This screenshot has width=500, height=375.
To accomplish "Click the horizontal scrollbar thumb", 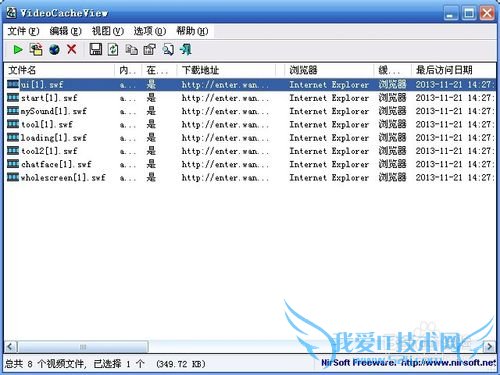I will [x=83, y=347].
